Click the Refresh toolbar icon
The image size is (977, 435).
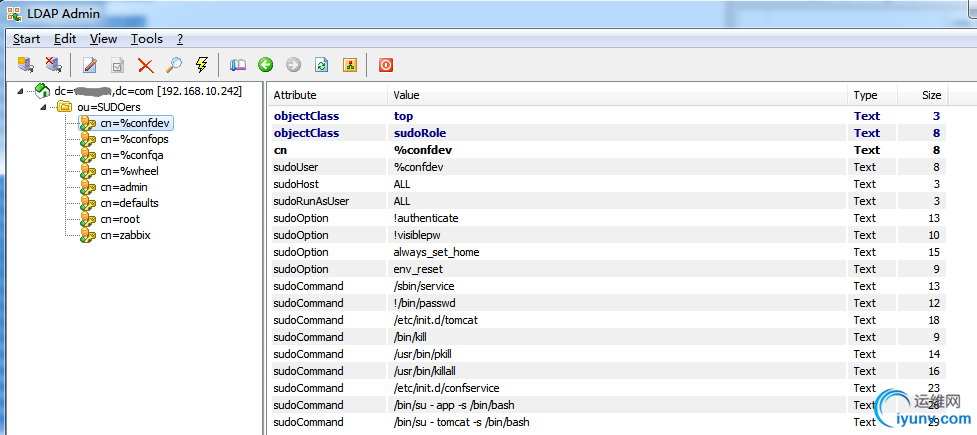(x=322, y=65)
